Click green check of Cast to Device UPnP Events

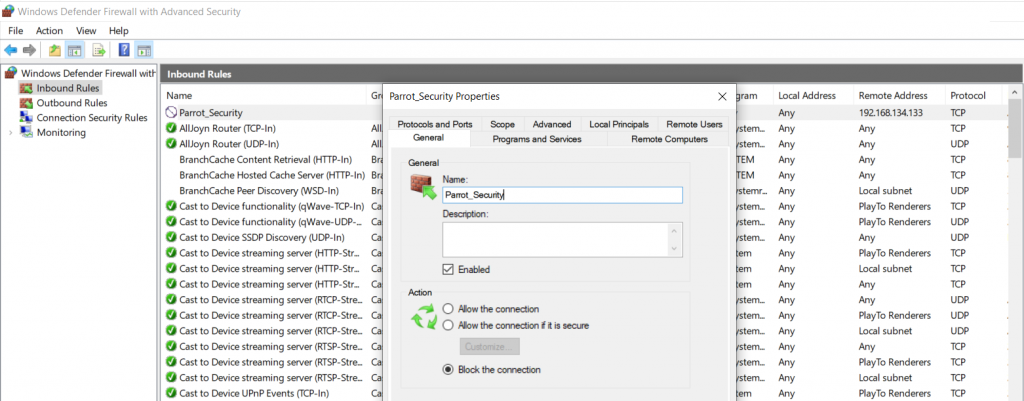tap(172, 393)
